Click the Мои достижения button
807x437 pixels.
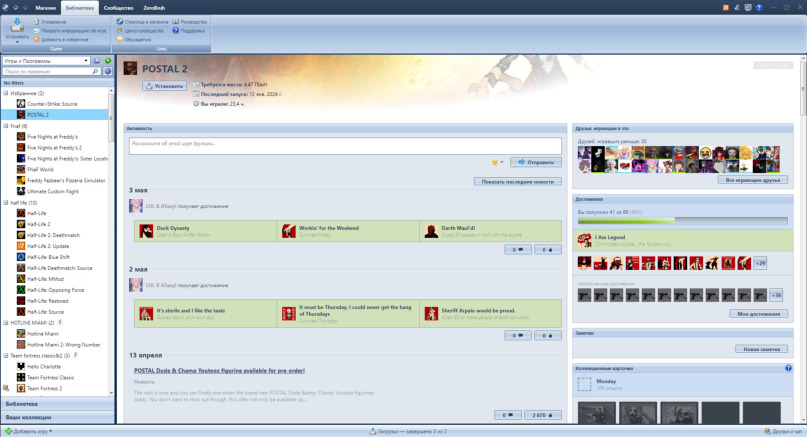tap(758, 313)
